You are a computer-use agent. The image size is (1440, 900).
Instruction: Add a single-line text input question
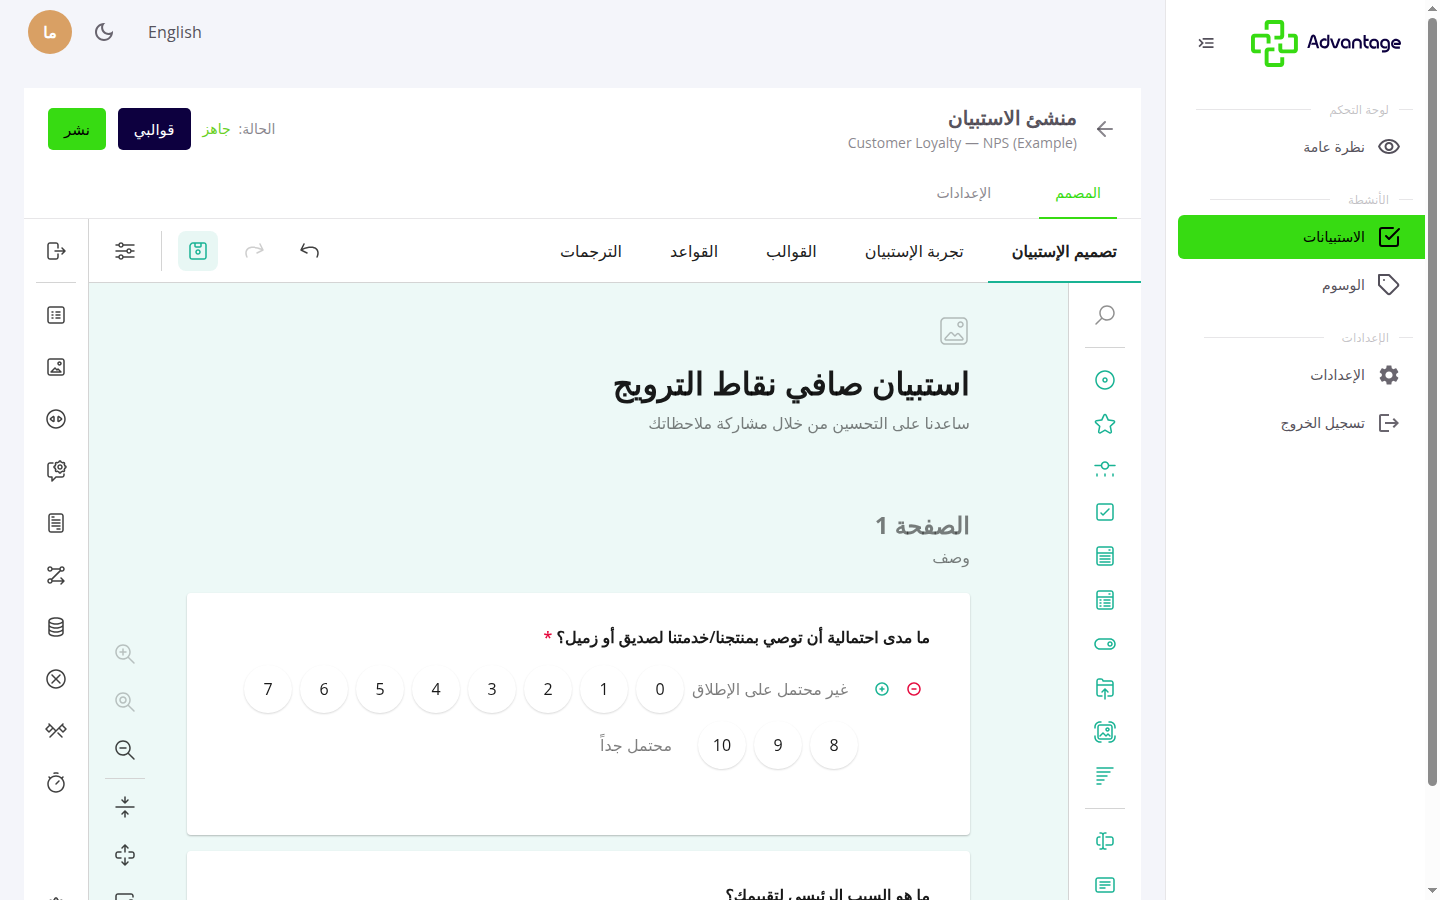1105,841
